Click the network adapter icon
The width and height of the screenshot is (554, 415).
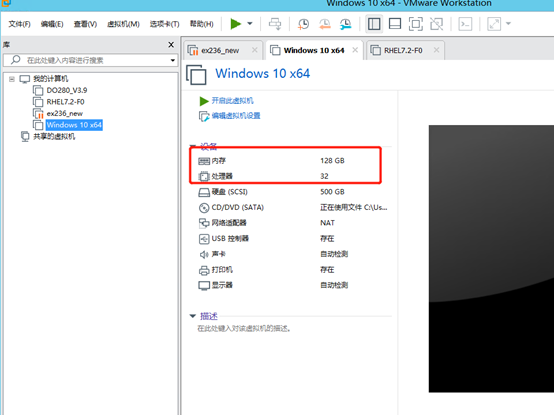204,223
